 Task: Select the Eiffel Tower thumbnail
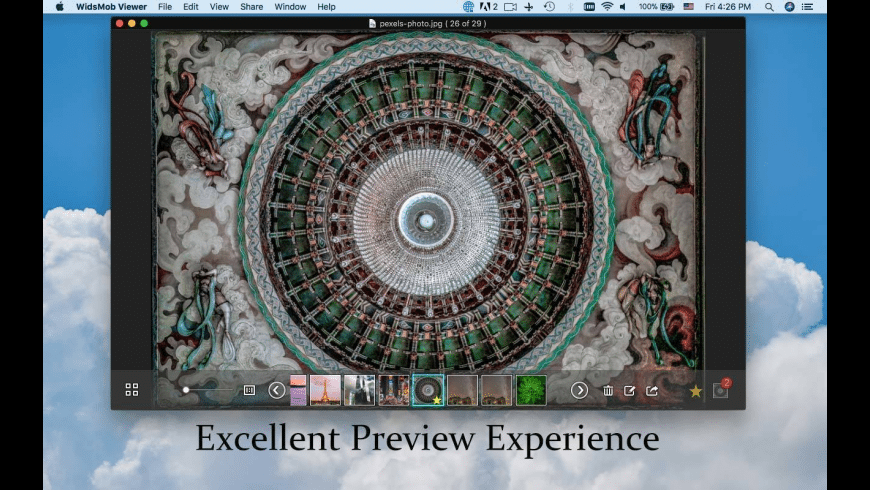coord(326,390)
